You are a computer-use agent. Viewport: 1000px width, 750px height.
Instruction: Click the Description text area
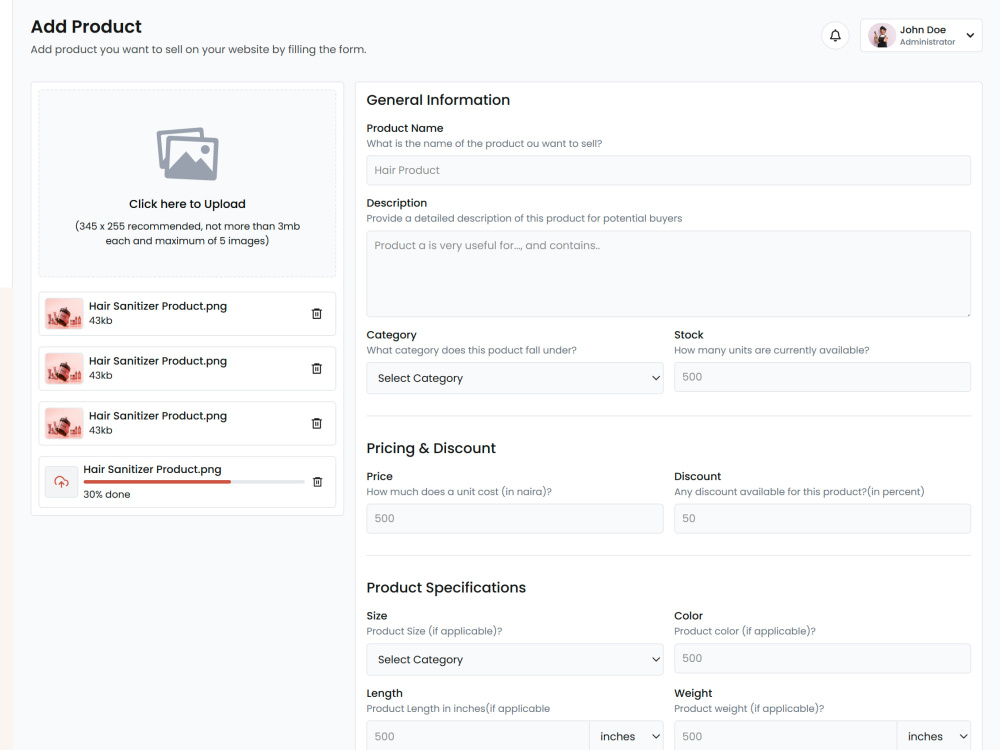coord(668,274)
